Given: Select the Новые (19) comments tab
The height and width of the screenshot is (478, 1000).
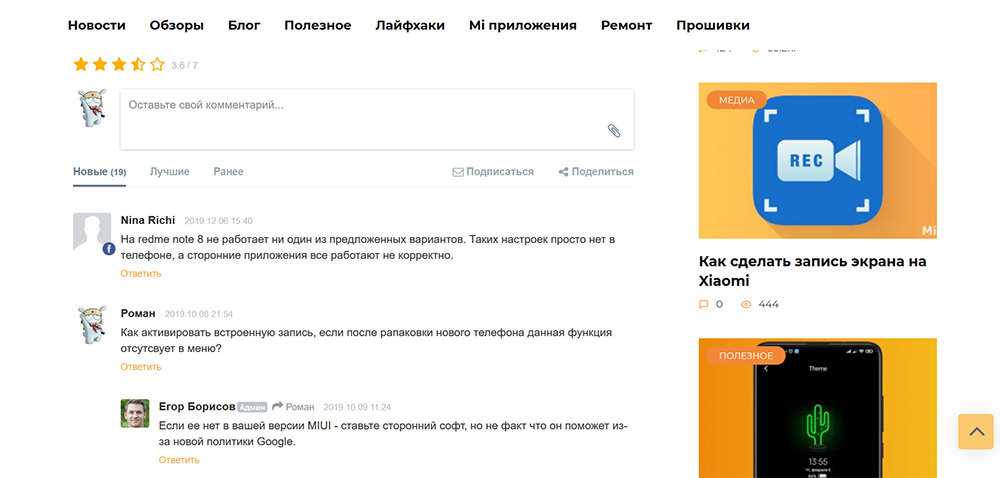Looking at the screenshot, I should click(x=99, y=172).
